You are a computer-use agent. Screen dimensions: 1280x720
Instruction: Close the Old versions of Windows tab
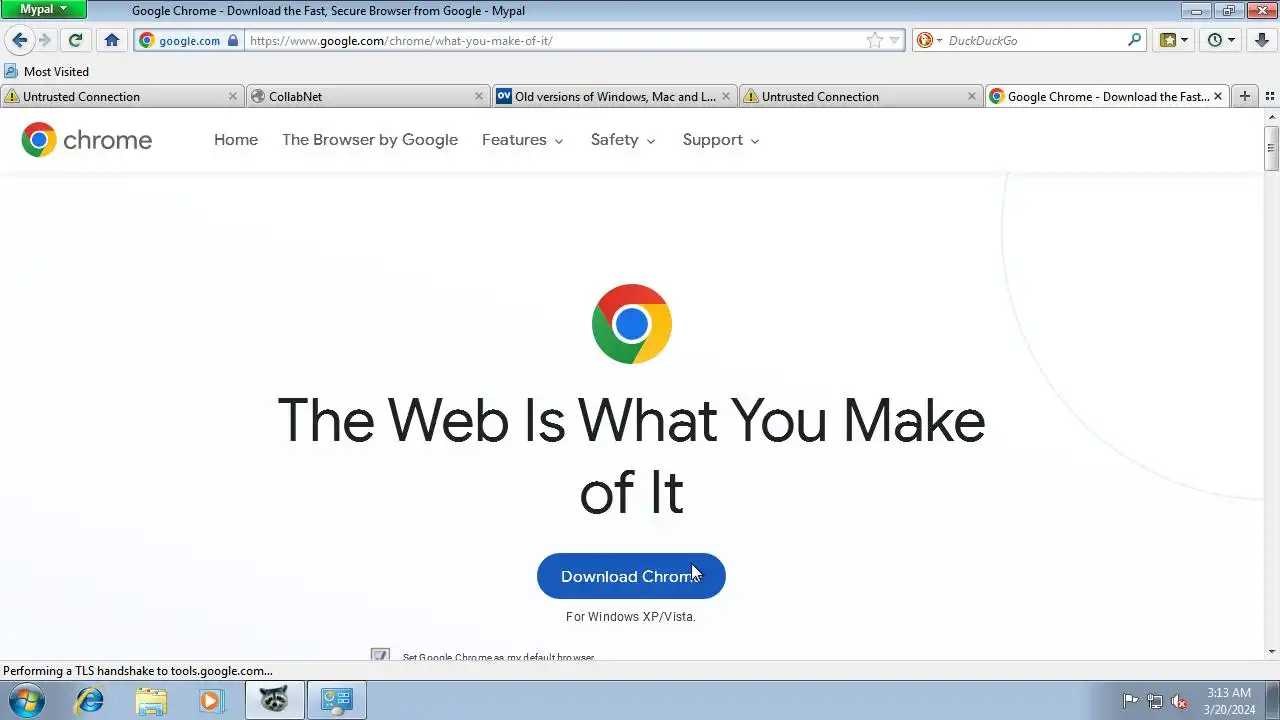click(x=725, y=97)
